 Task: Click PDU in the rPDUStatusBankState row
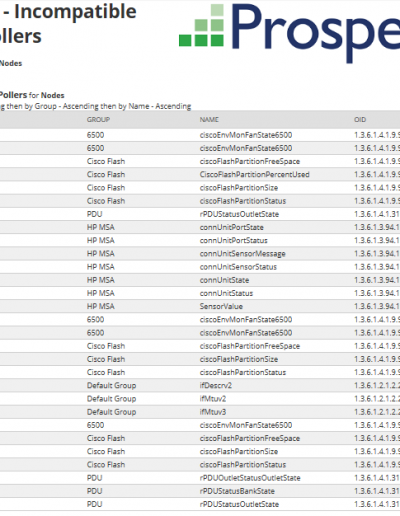pos(94,491)
